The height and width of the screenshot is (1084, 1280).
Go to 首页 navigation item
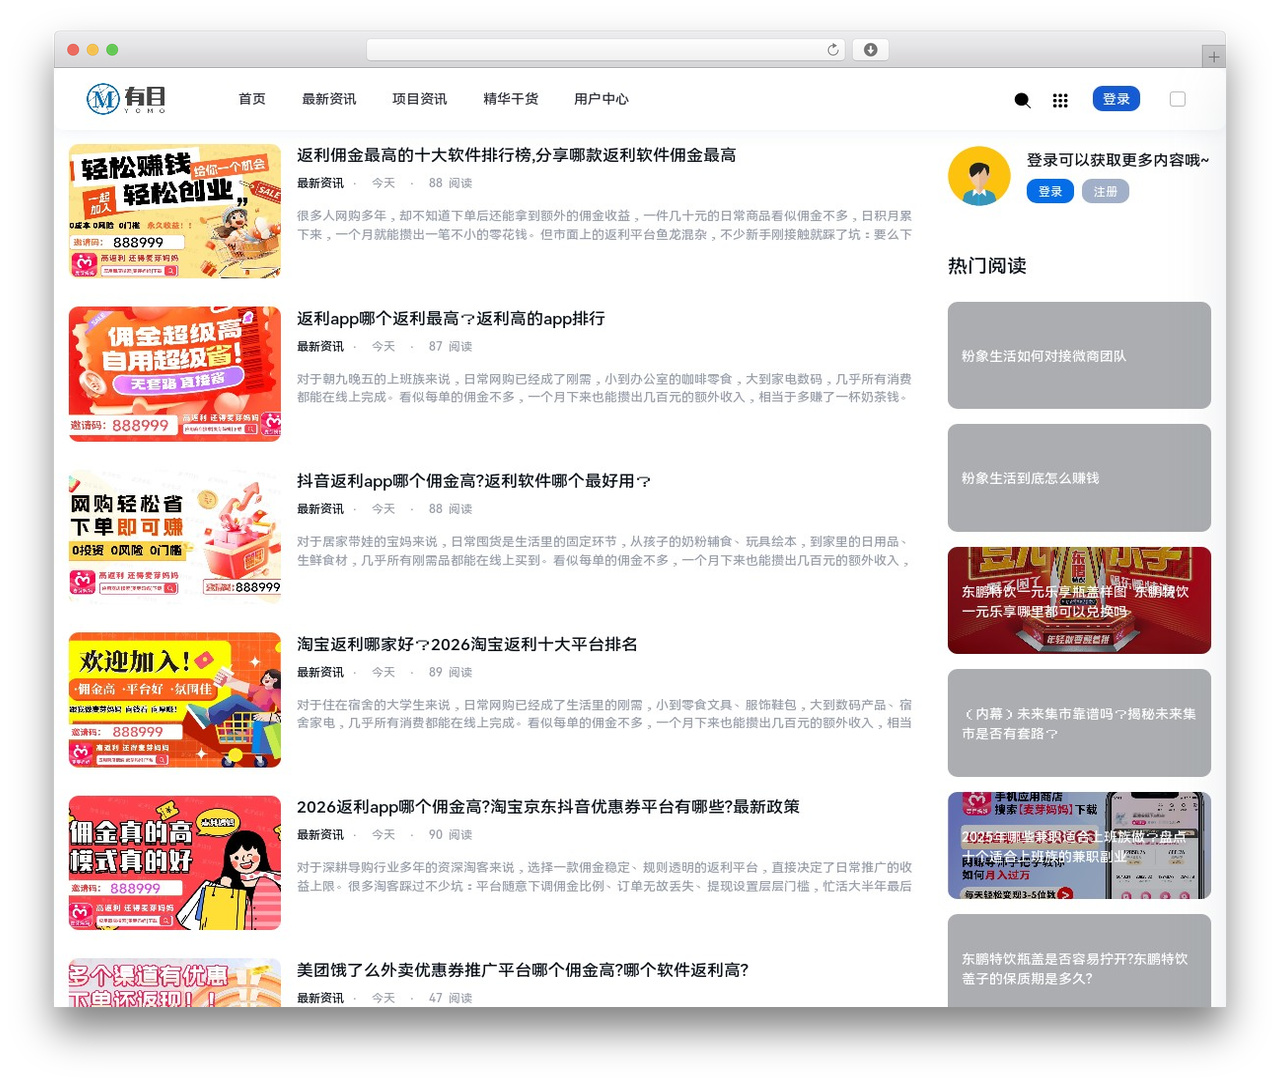click(x=252, y=99)
